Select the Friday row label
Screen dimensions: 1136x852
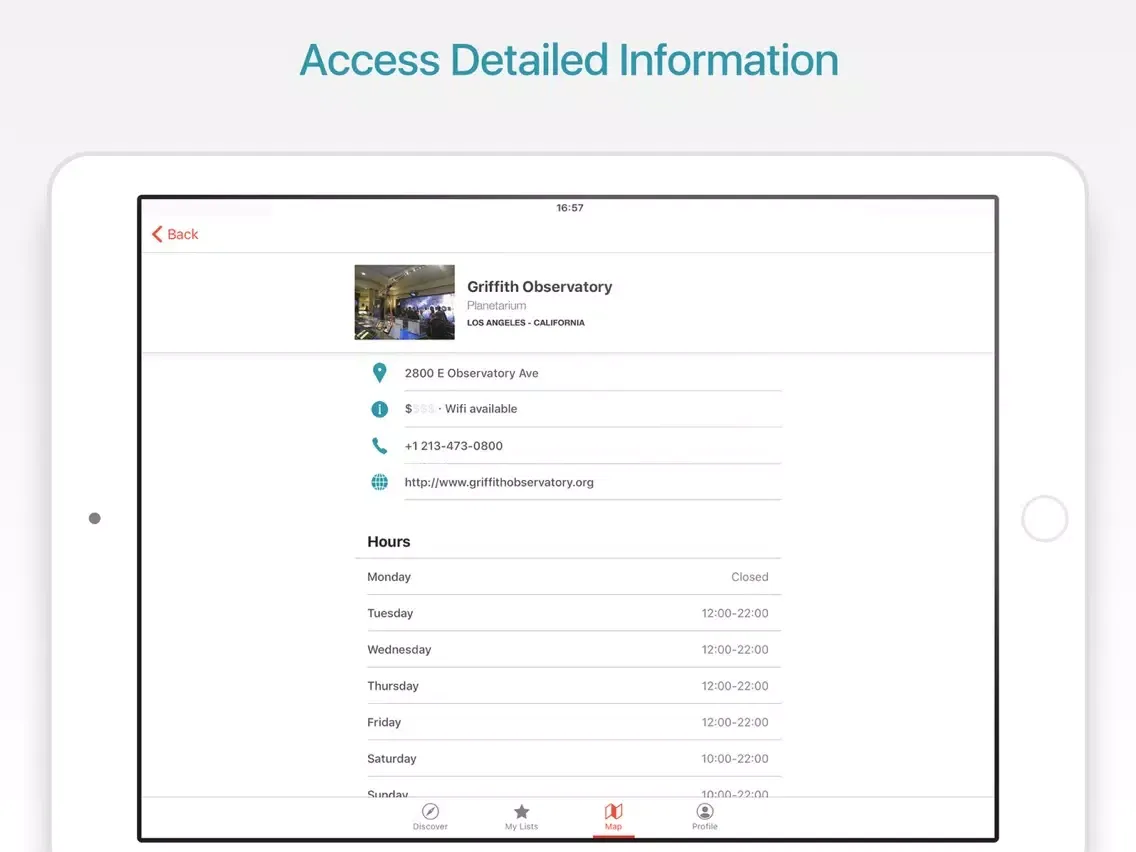point(384,722)
